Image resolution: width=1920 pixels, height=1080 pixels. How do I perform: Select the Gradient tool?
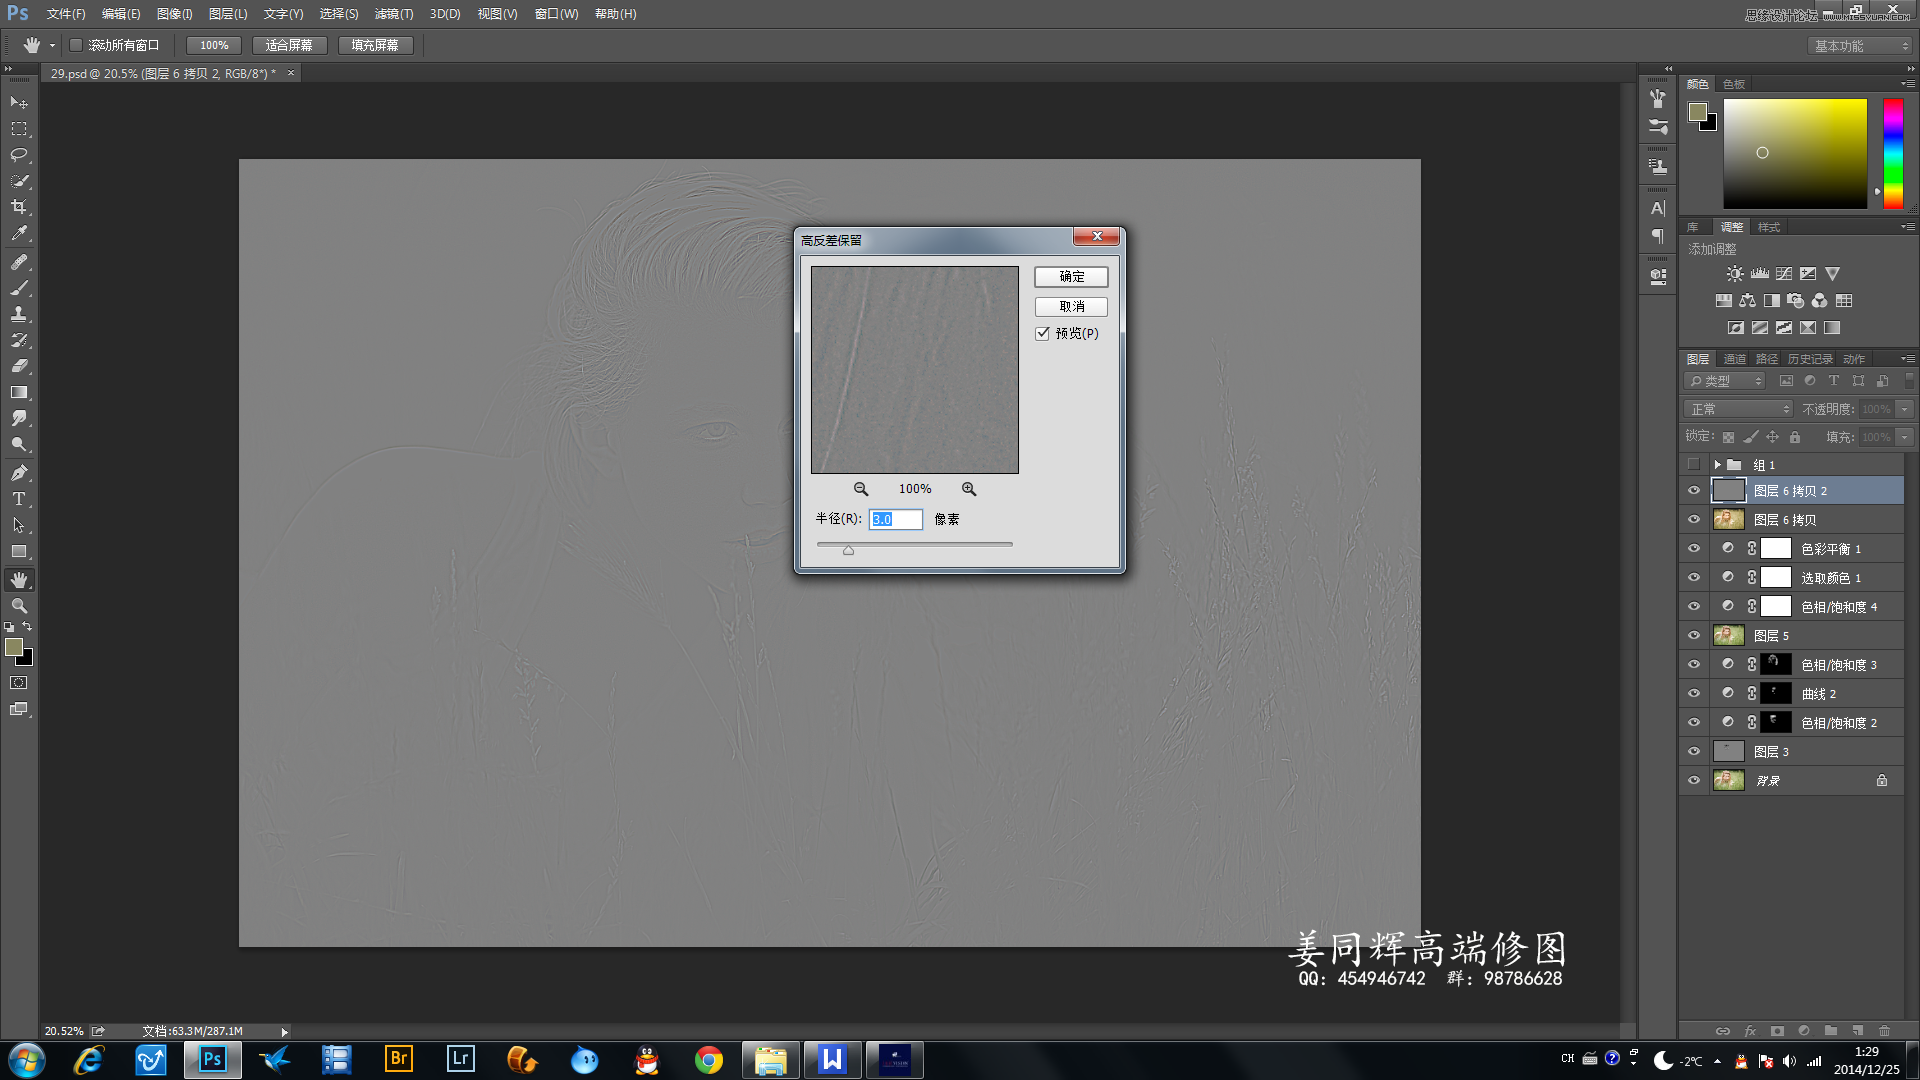19,392
